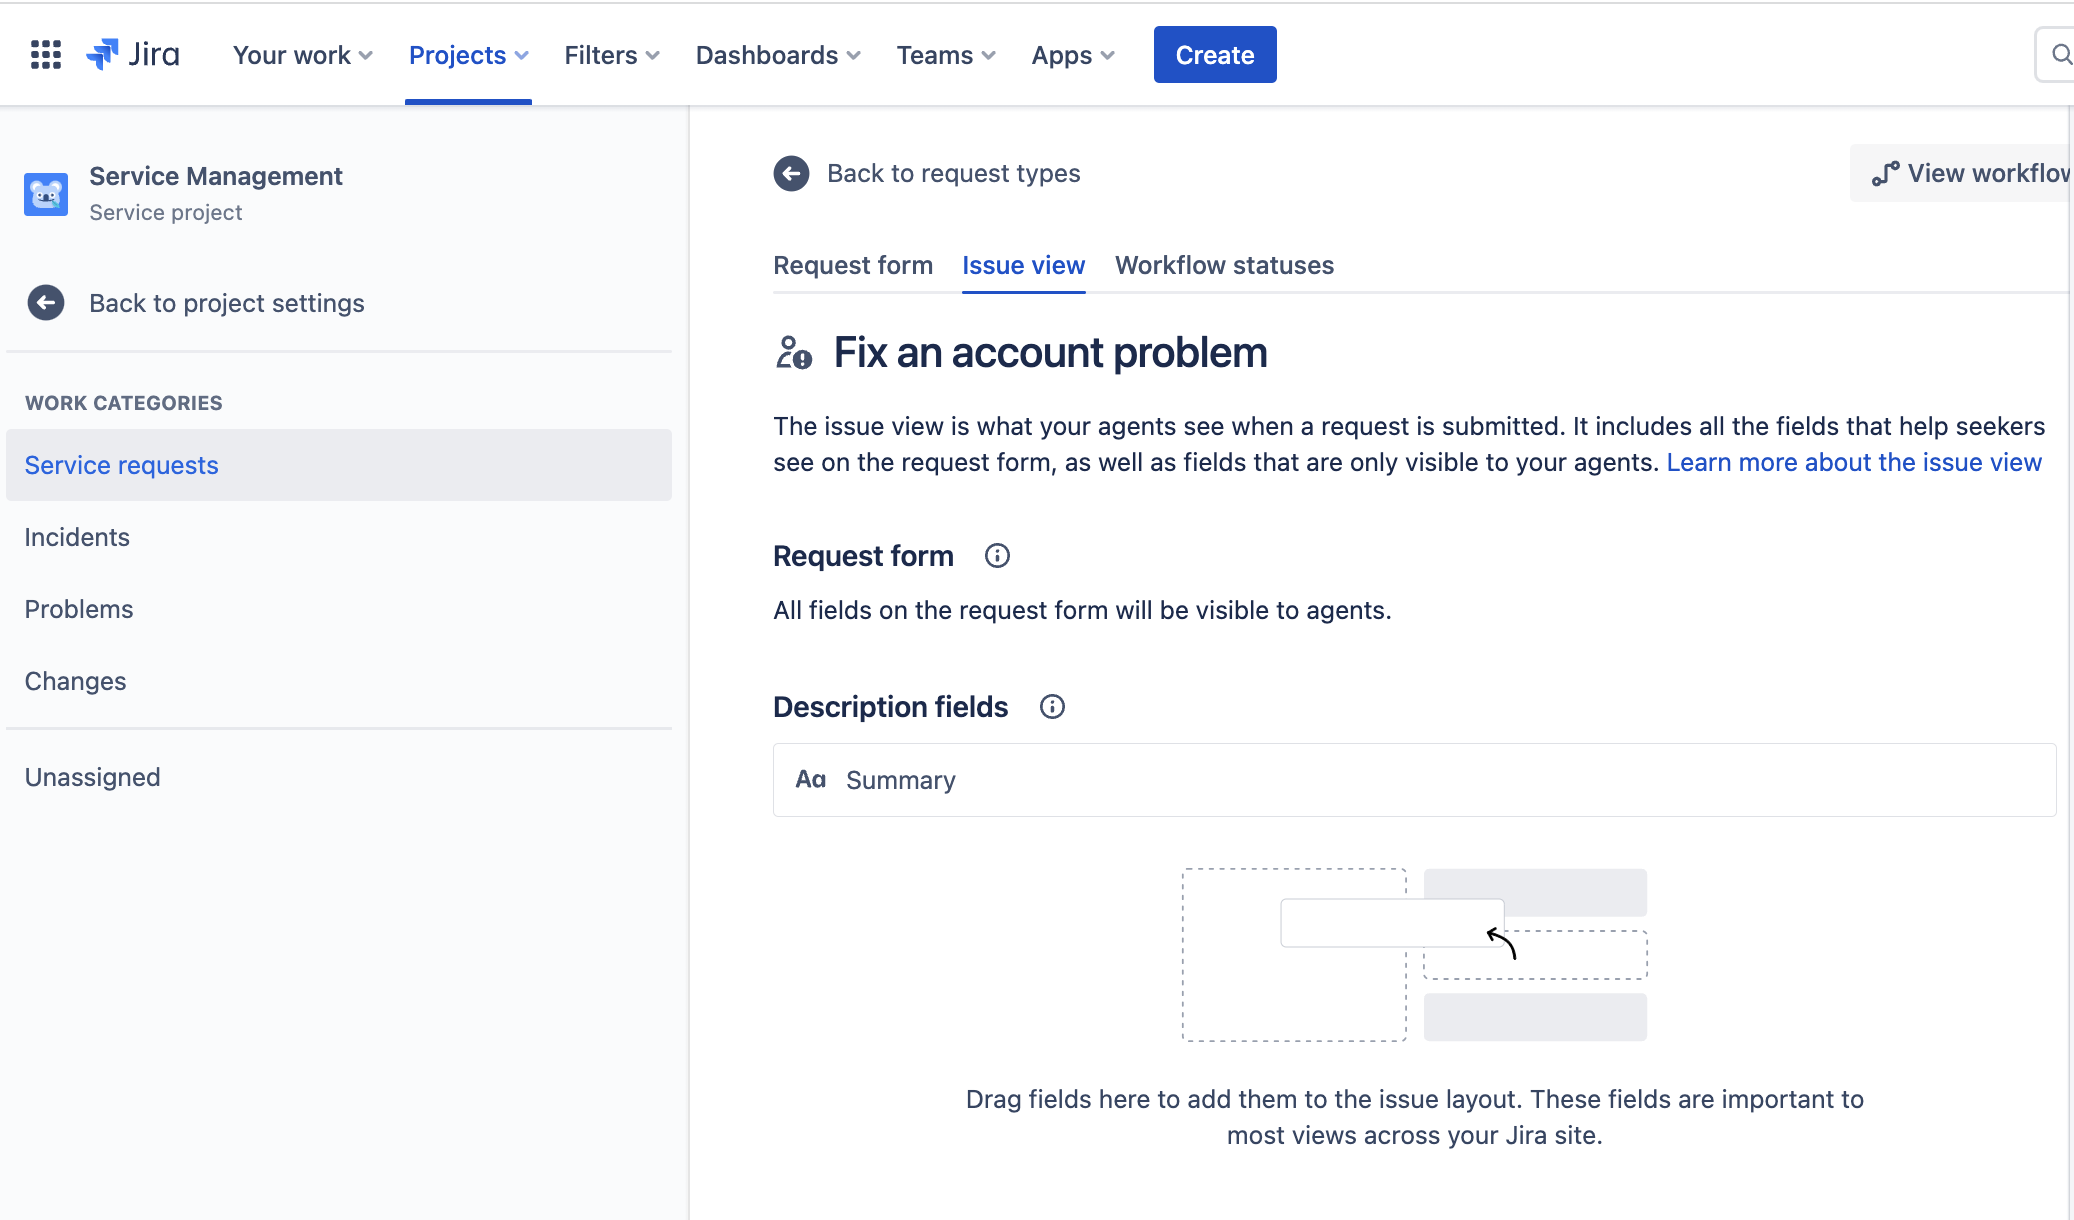The height and width of the screenshot is (1220, 2074).
Task: Click the search field magnifier
Action: click(x=2061, y=55)
